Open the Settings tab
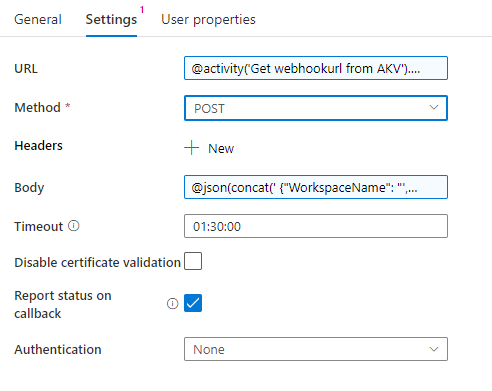492x391 pixels. (111, 19)
